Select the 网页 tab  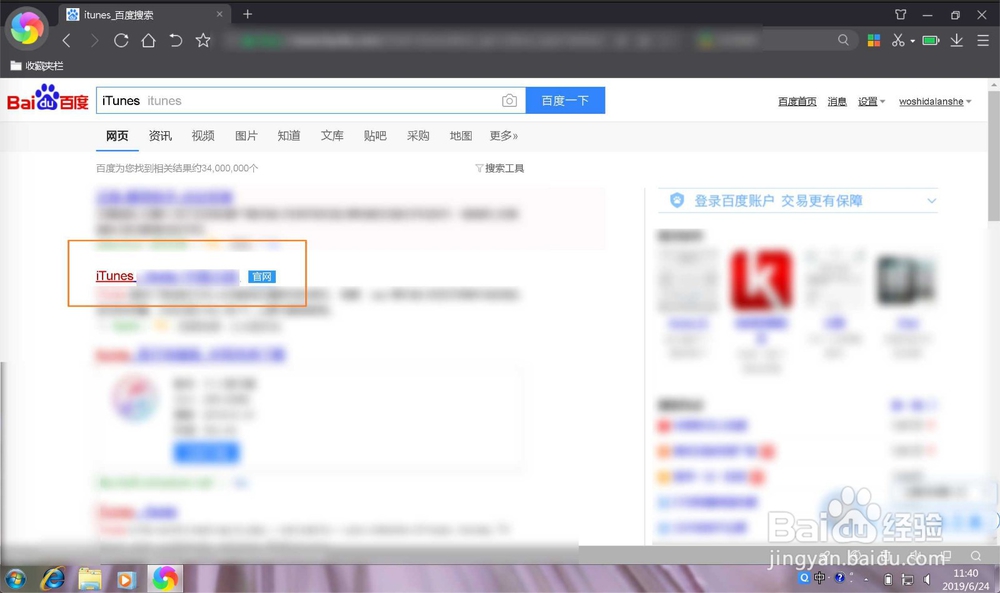117,136
